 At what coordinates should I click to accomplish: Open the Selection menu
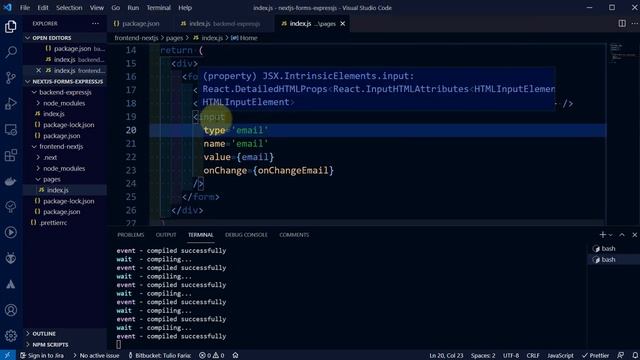[x=69, y=8]
